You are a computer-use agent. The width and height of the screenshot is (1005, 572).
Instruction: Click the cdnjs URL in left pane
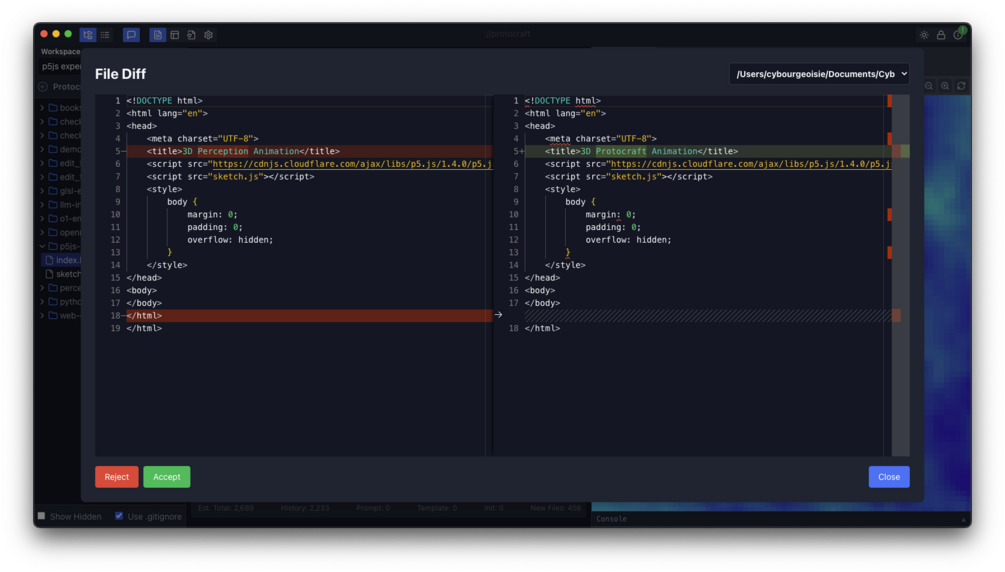click(352, 164)
